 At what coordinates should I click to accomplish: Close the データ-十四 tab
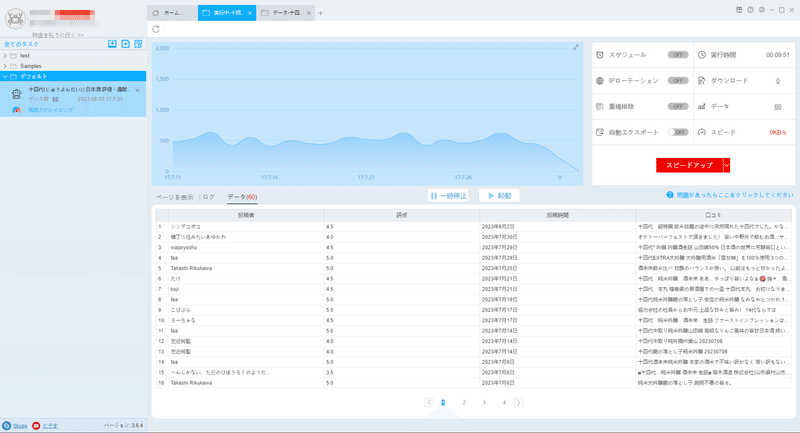(309, 13)
